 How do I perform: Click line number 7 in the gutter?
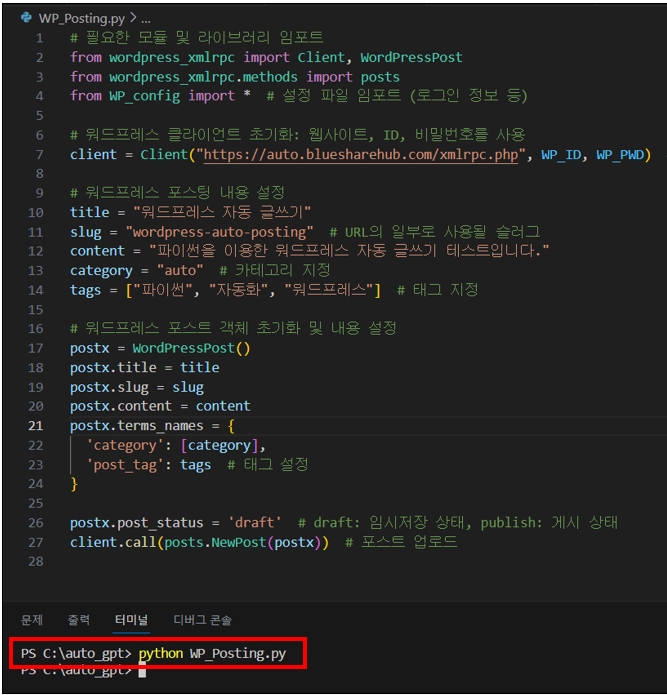tap(39, 155)
